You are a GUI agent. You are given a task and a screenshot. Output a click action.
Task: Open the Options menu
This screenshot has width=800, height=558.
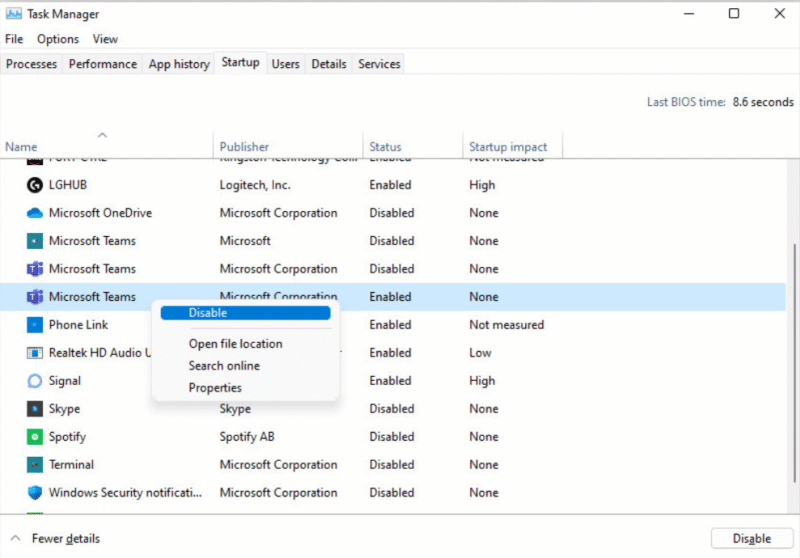point(58,39)
